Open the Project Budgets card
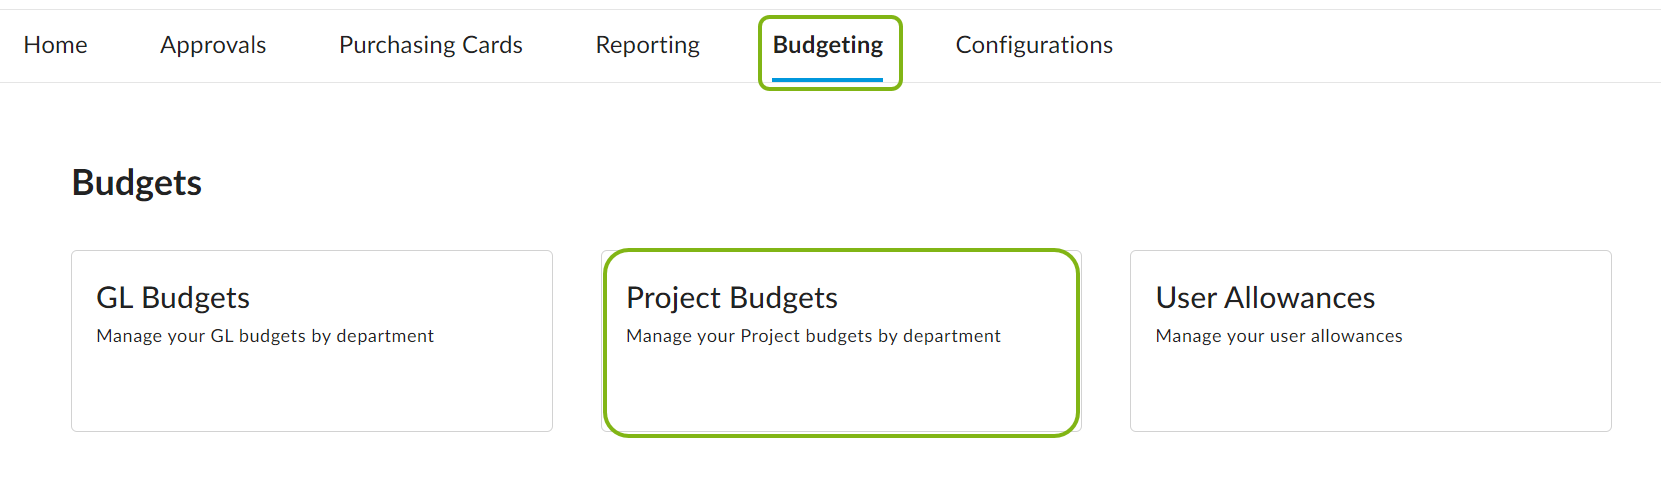 (841, 341)
